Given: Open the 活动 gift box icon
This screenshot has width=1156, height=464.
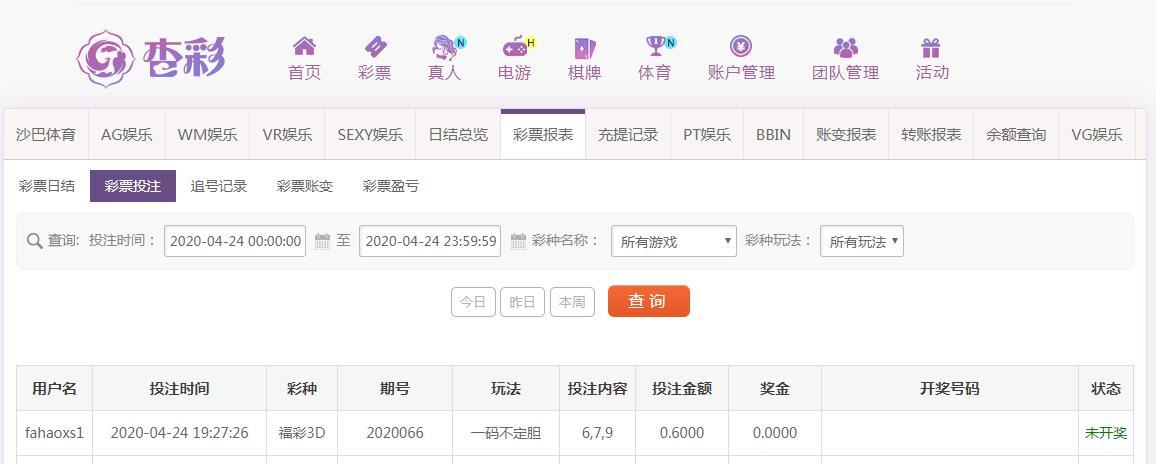Looking at the screenshot, I should coord(931,48).
